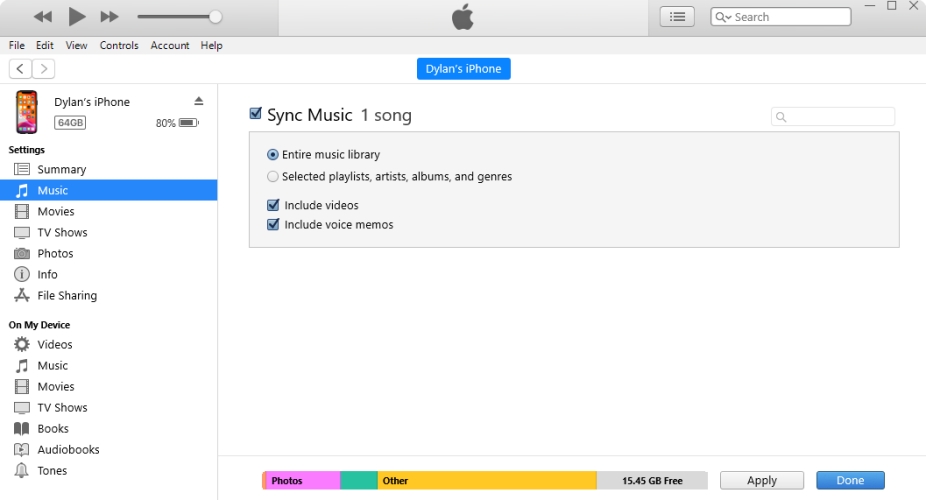Click the Apple logo in header
The width and height of the screenshot is (926, 500).
click(463, 17)
